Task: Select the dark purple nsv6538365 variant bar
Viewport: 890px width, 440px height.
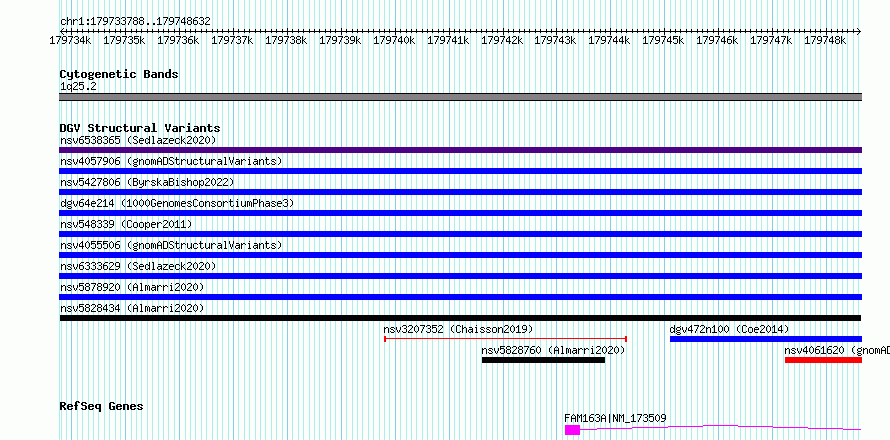Action: pos(460,150)
